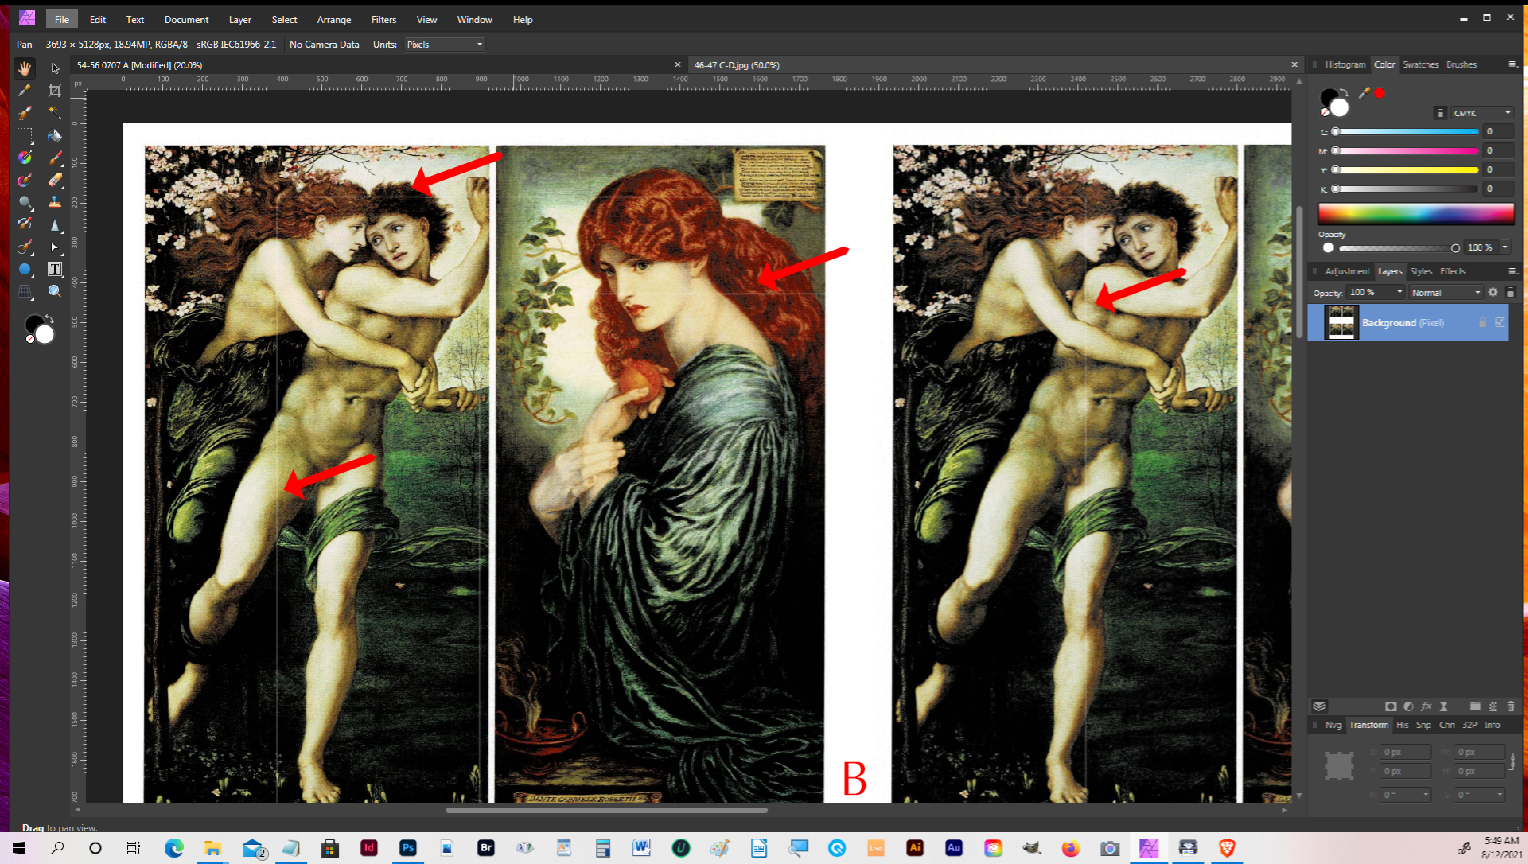Image resolution: width=1528 pixels, height=864 pixels.
Task: Open the Color panel options menu
Action: click(x=1512, y=64)
